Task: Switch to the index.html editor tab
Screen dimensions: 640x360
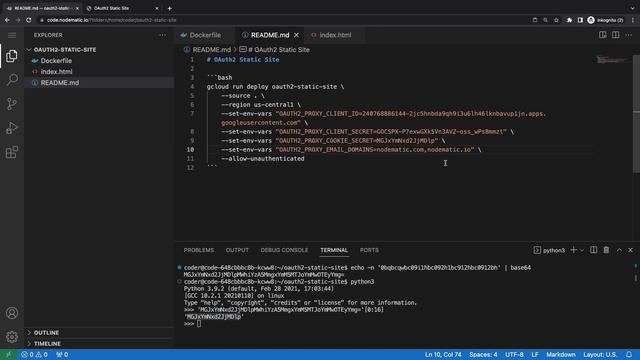Action: coord(335,35)
